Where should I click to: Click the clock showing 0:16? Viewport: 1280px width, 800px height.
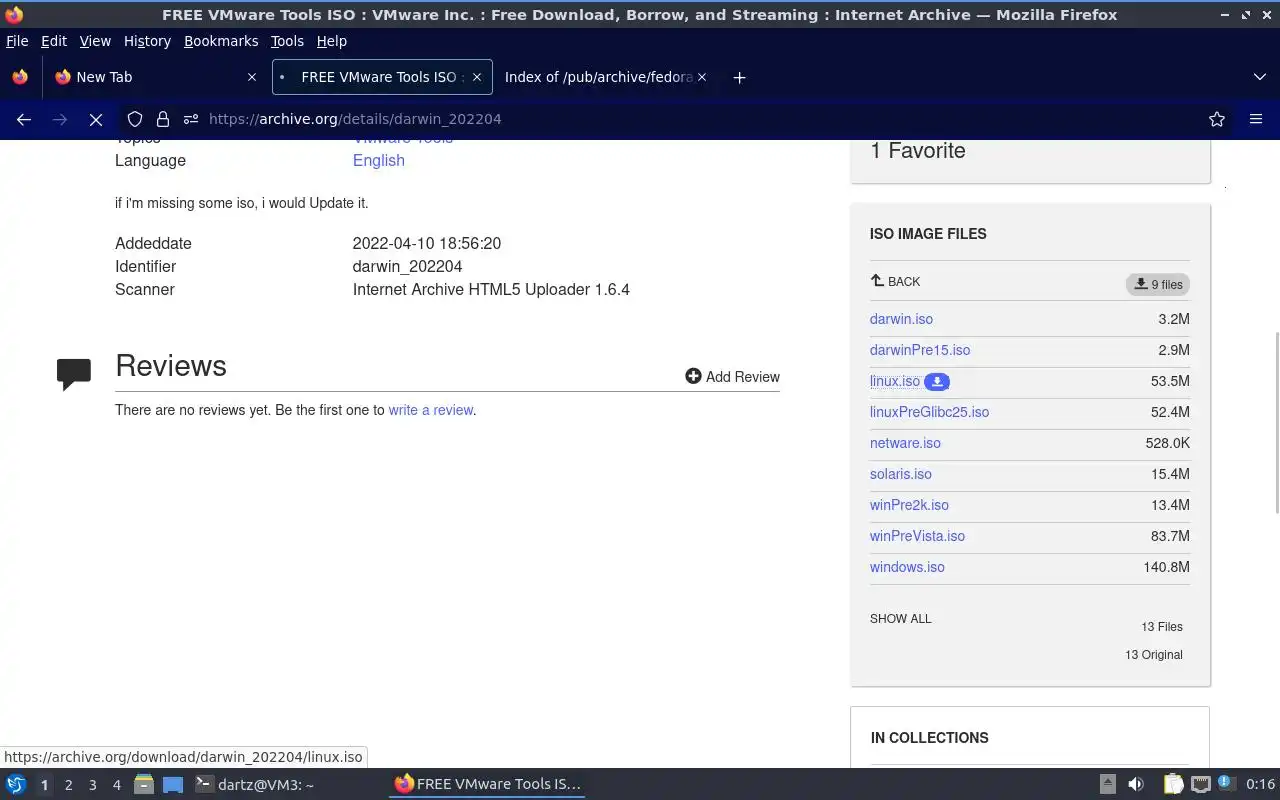coord(1260,785)
